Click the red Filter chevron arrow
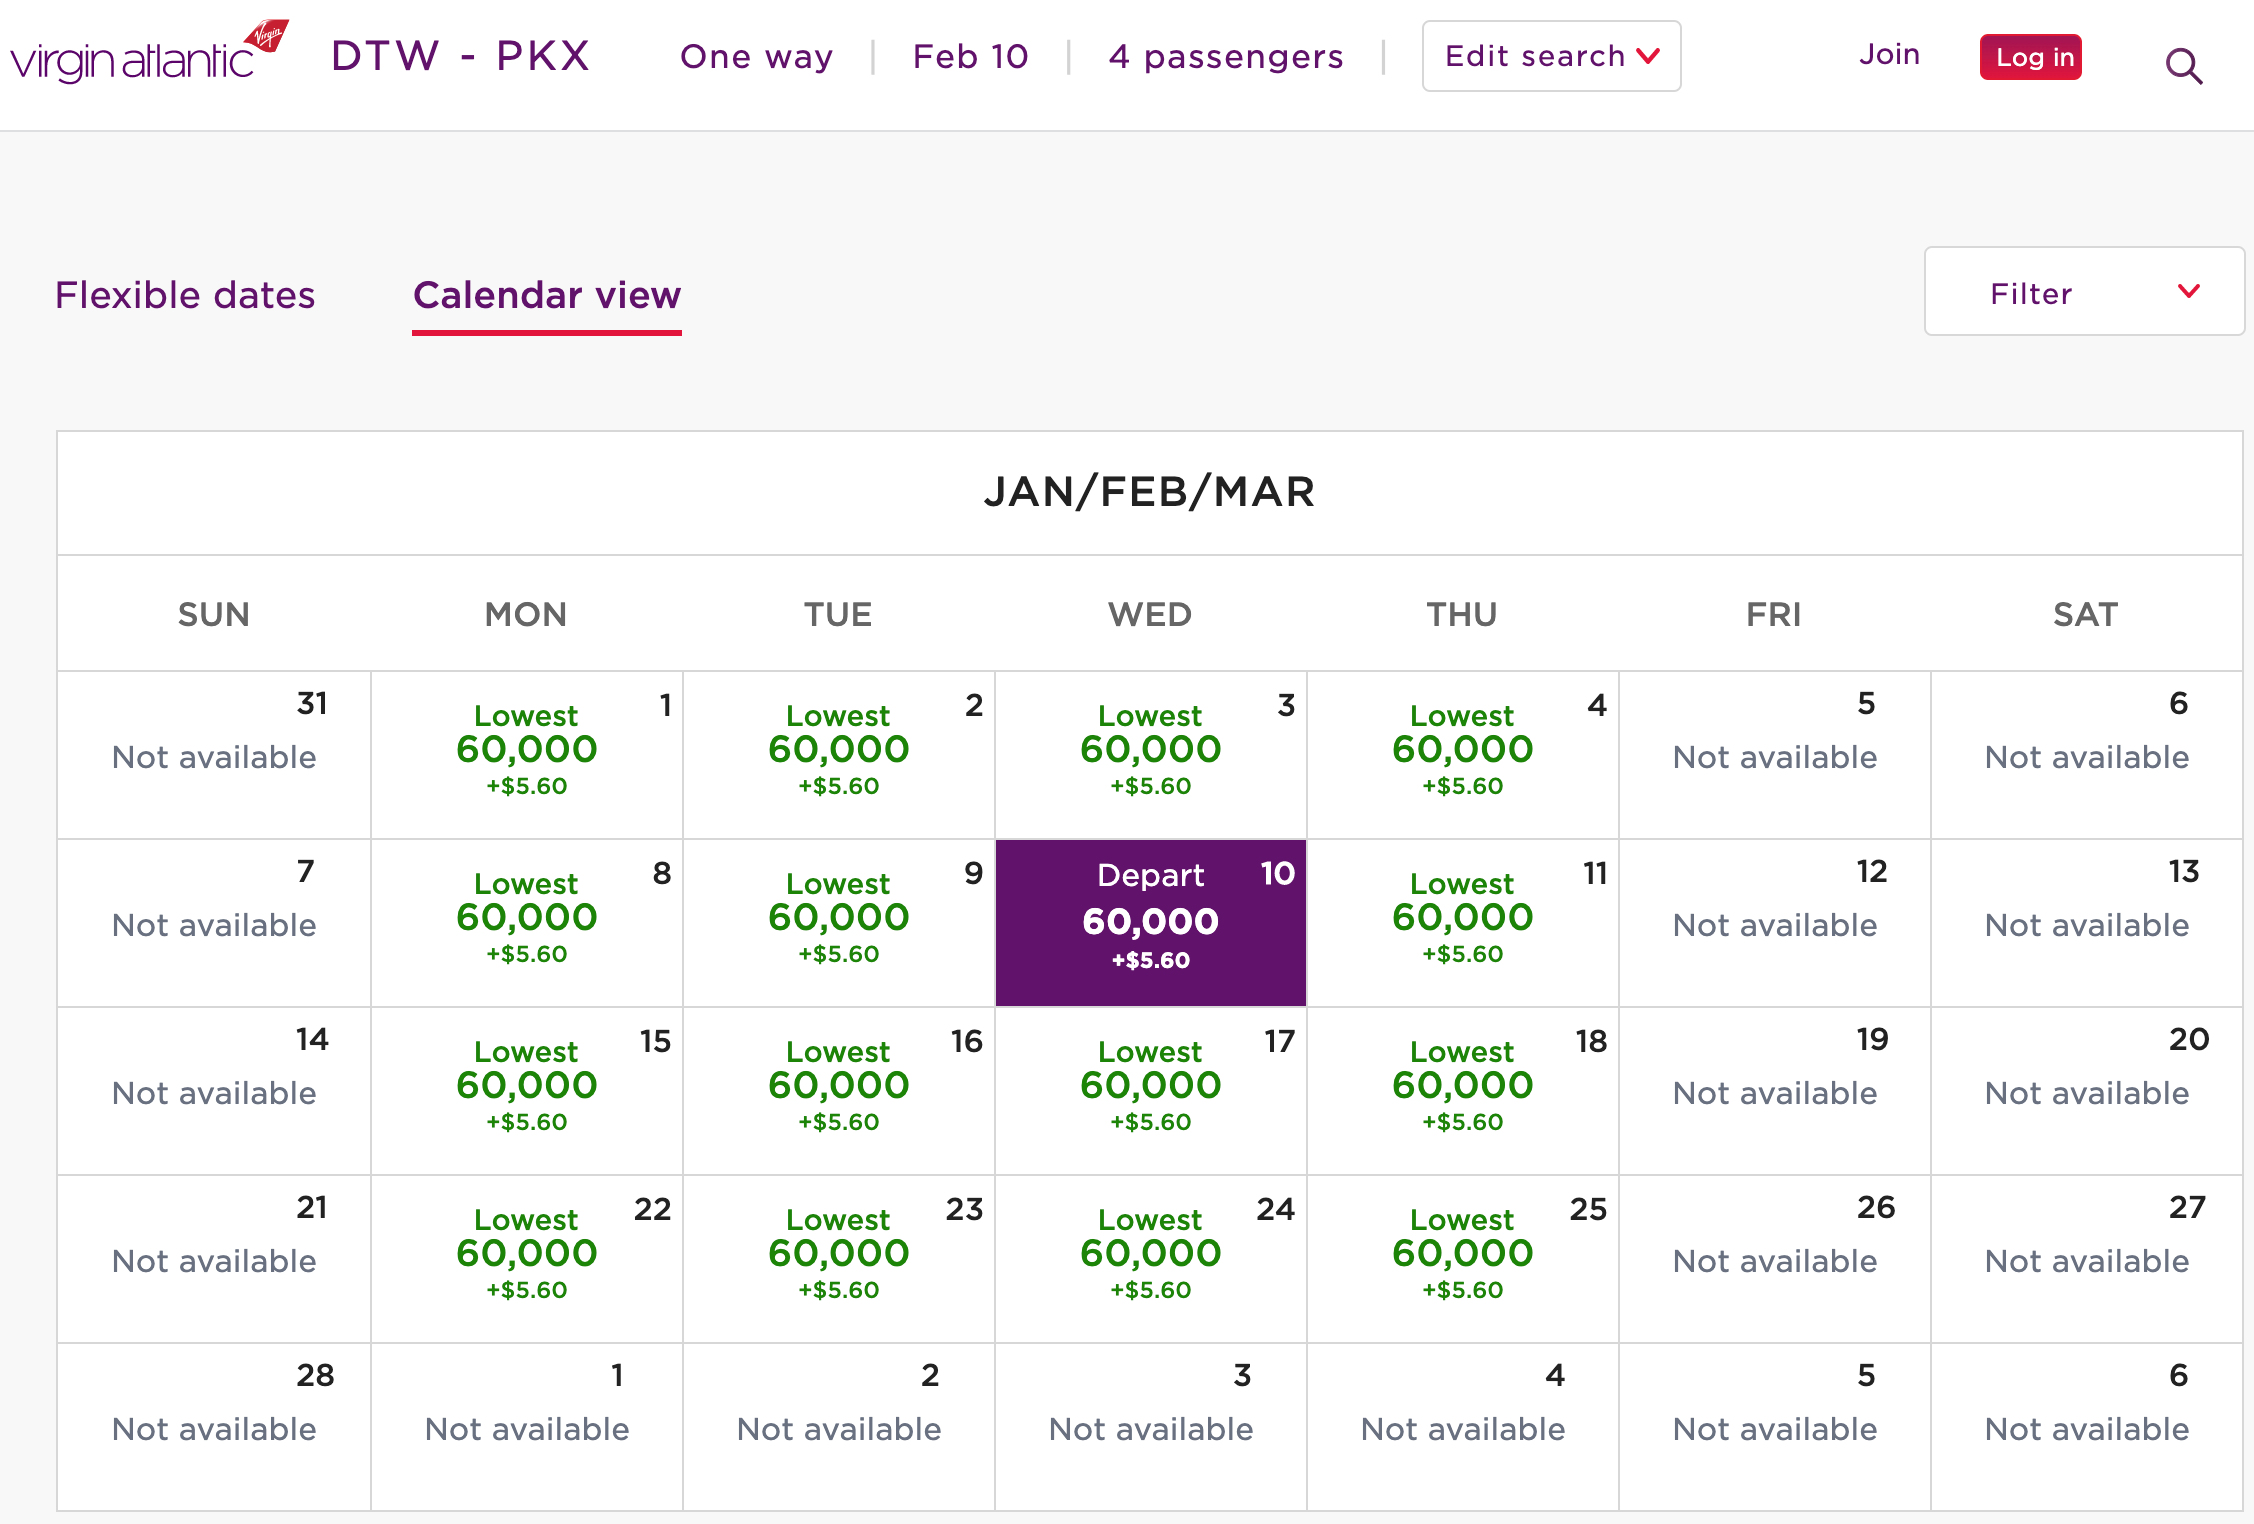 pos(2188,292)
